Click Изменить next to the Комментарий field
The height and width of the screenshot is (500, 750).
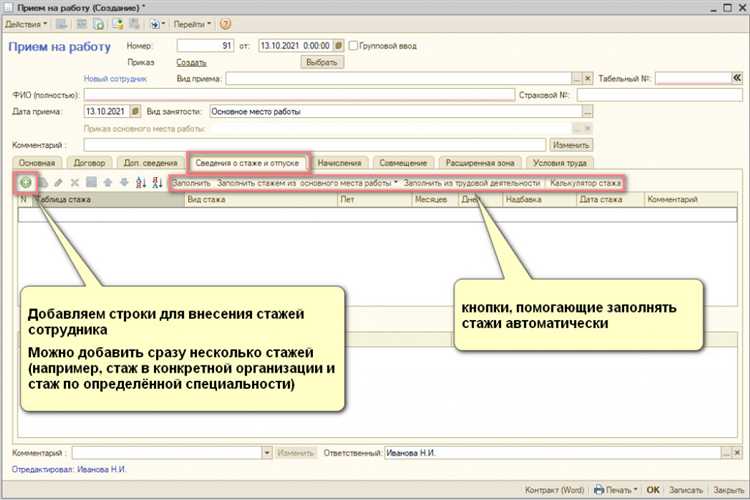pyautogui.click(x=571, y=145)
